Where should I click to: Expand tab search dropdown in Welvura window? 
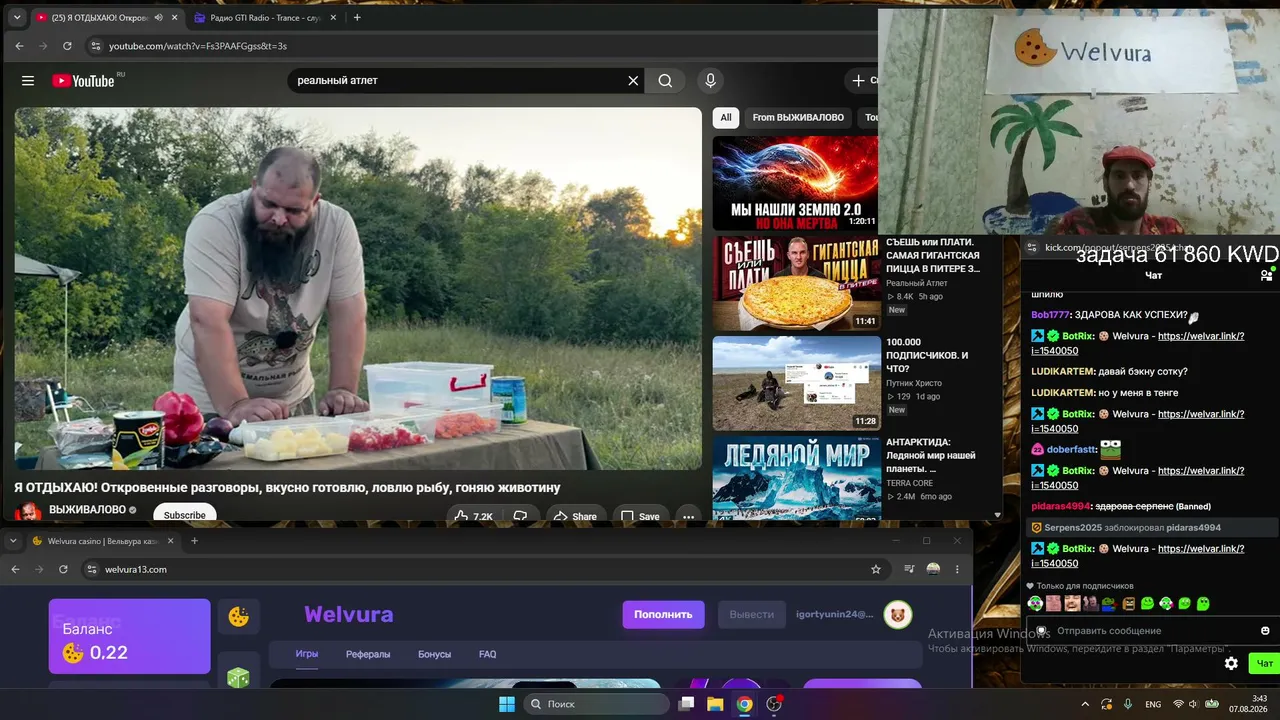(x=13, y=541)
